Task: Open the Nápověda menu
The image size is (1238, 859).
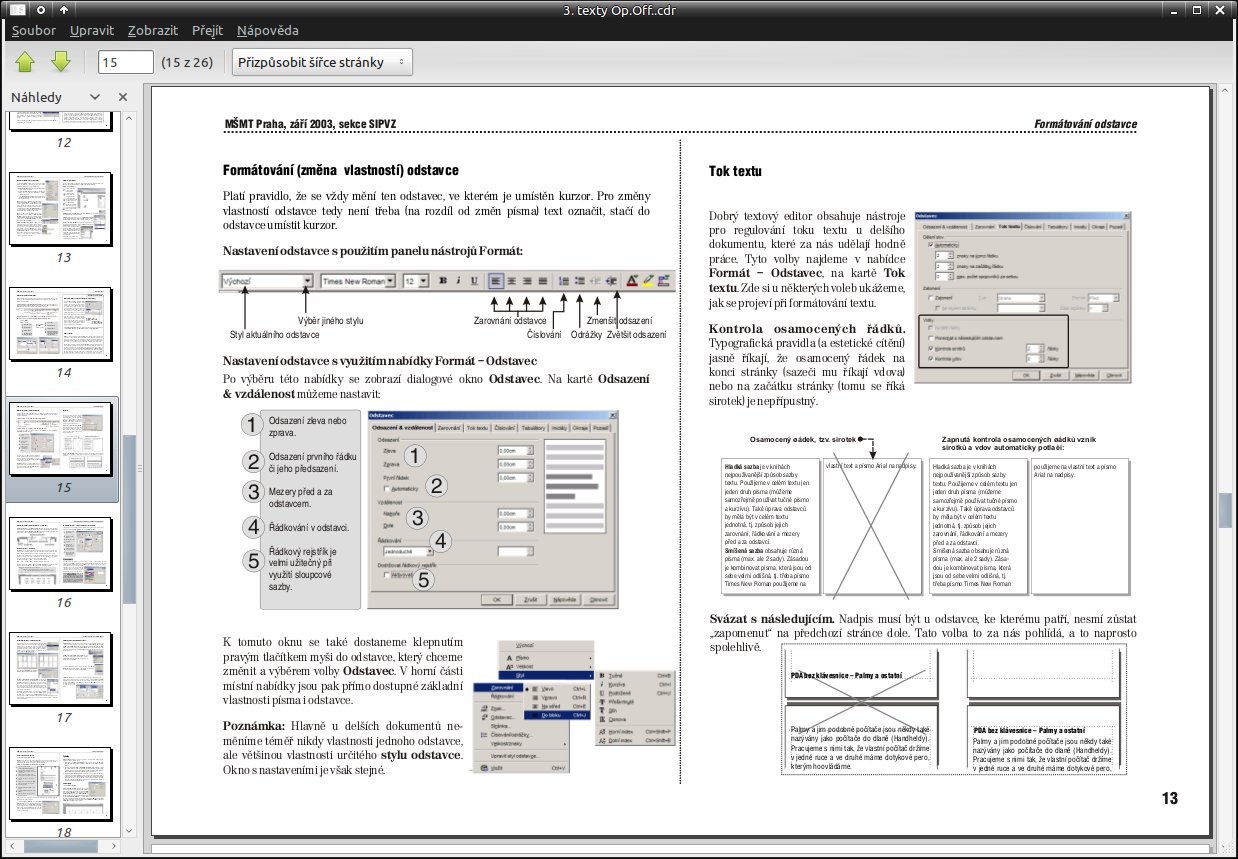Action: coord(266,30)
